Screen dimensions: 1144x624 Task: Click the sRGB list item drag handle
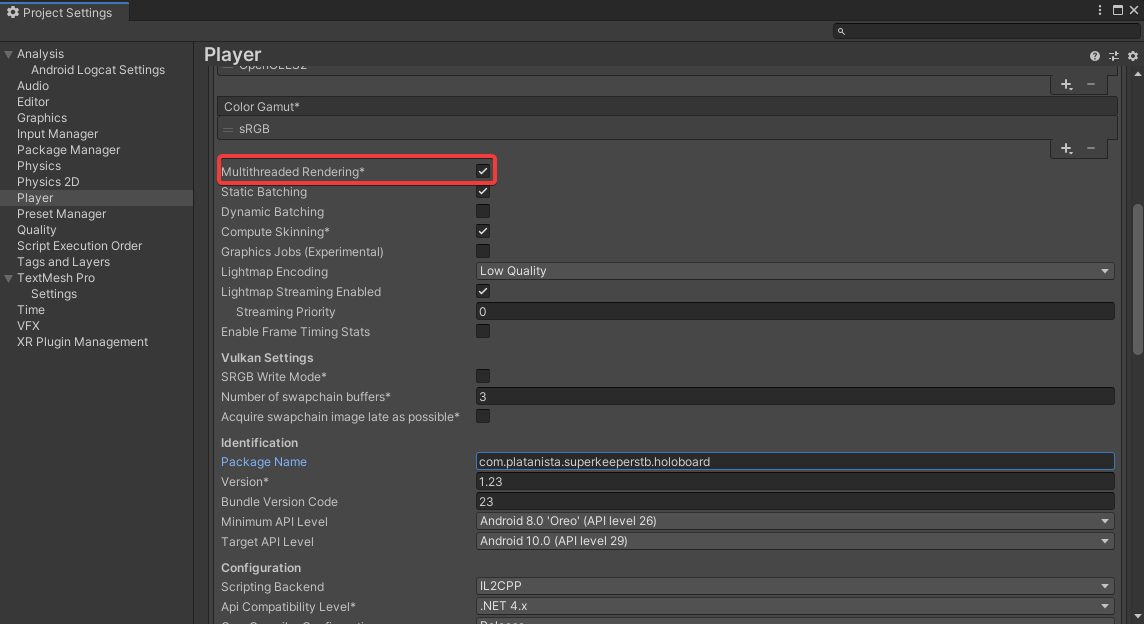228,129
